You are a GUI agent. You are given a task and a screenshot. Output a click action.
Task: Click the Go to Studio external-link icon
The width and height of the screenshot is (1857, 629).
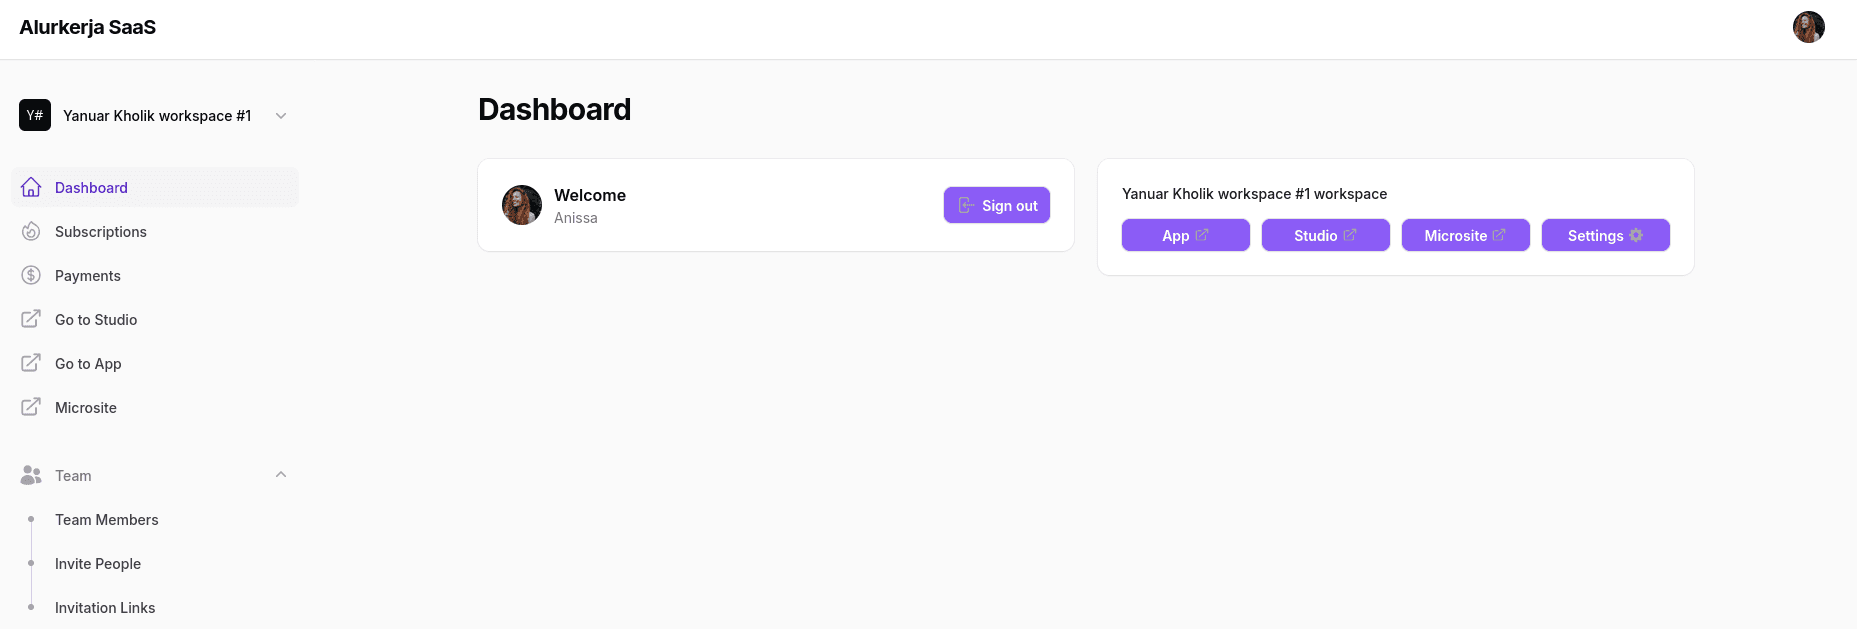pos(31,319)
